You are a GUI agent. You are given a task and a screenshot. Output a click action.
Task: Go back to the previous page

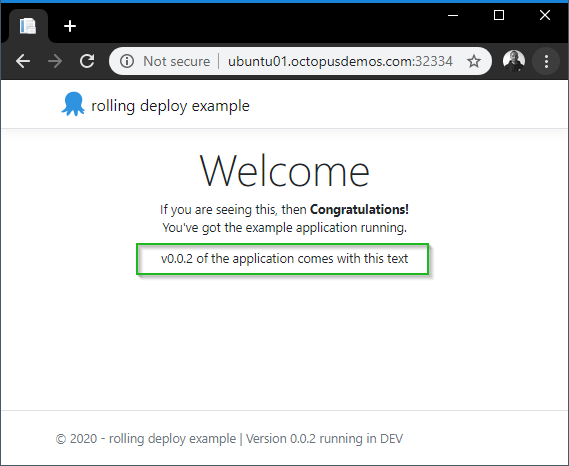coord(23,61)
